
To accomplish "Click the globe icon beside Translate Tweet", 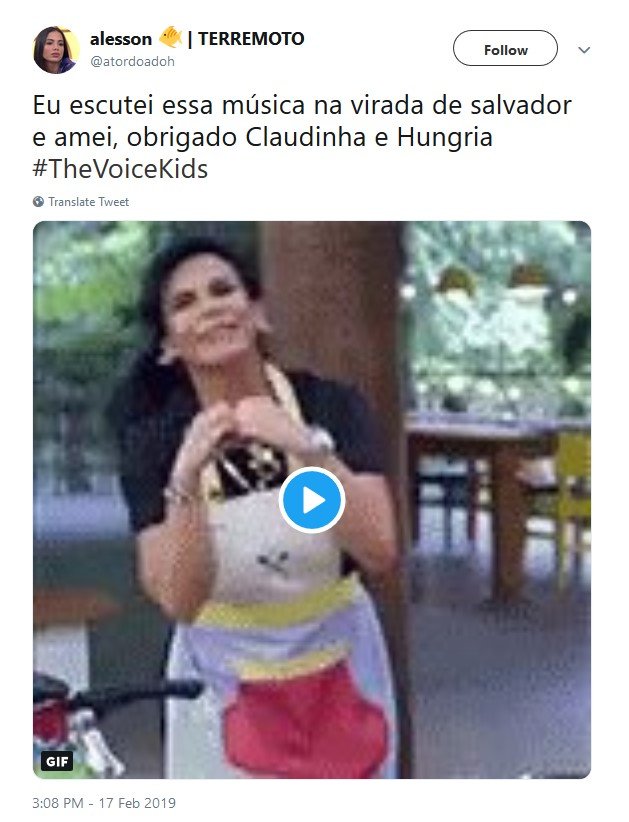I will (x=38, y=202).
